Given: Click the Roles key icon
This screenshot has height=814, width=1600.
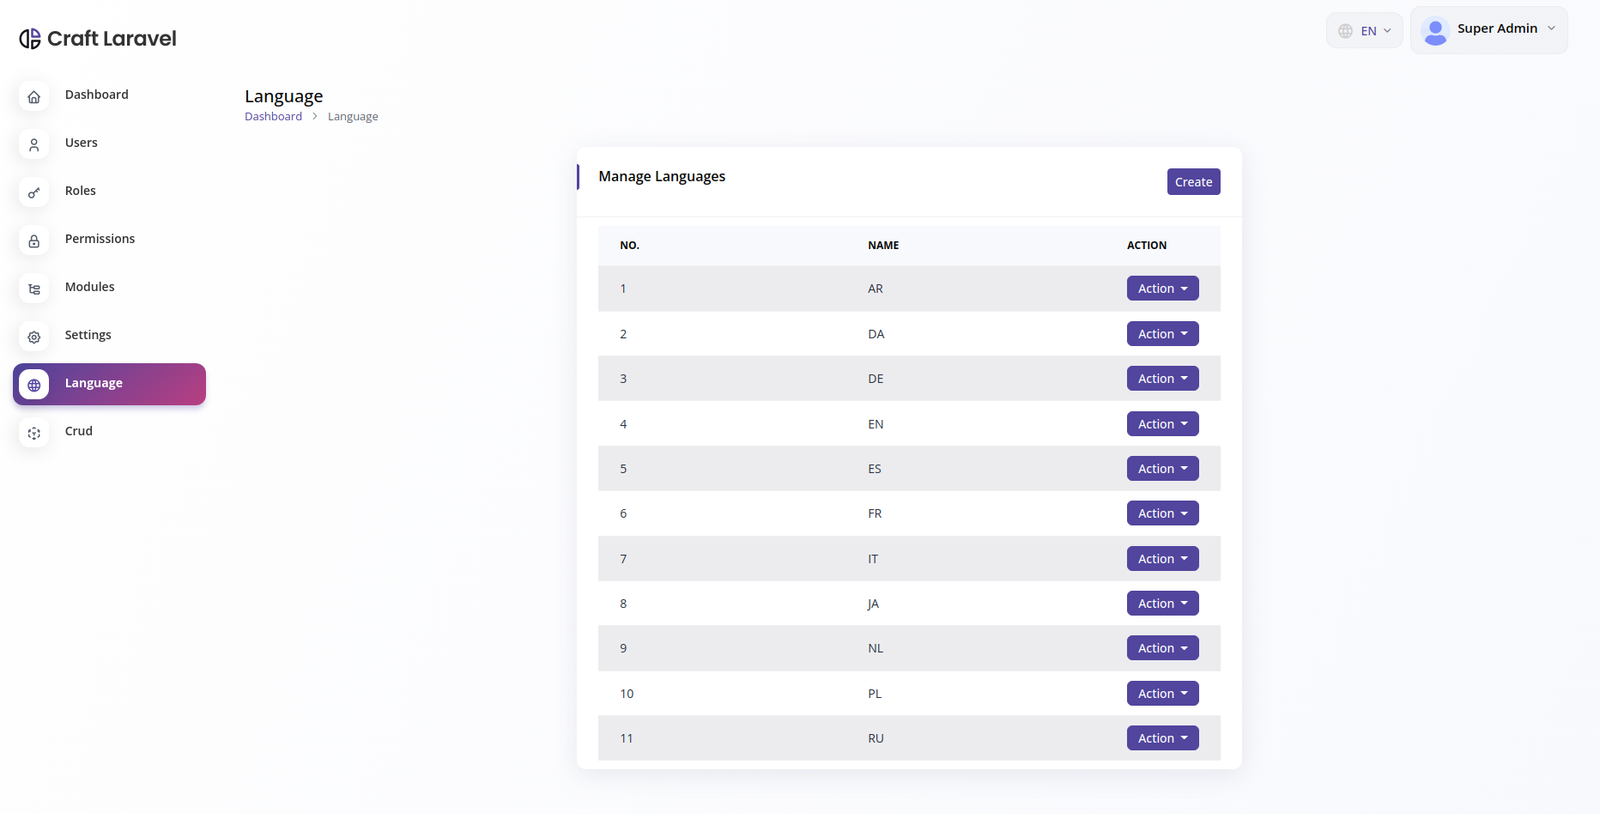Looking at the screenshot, I should tap(34, 193).
